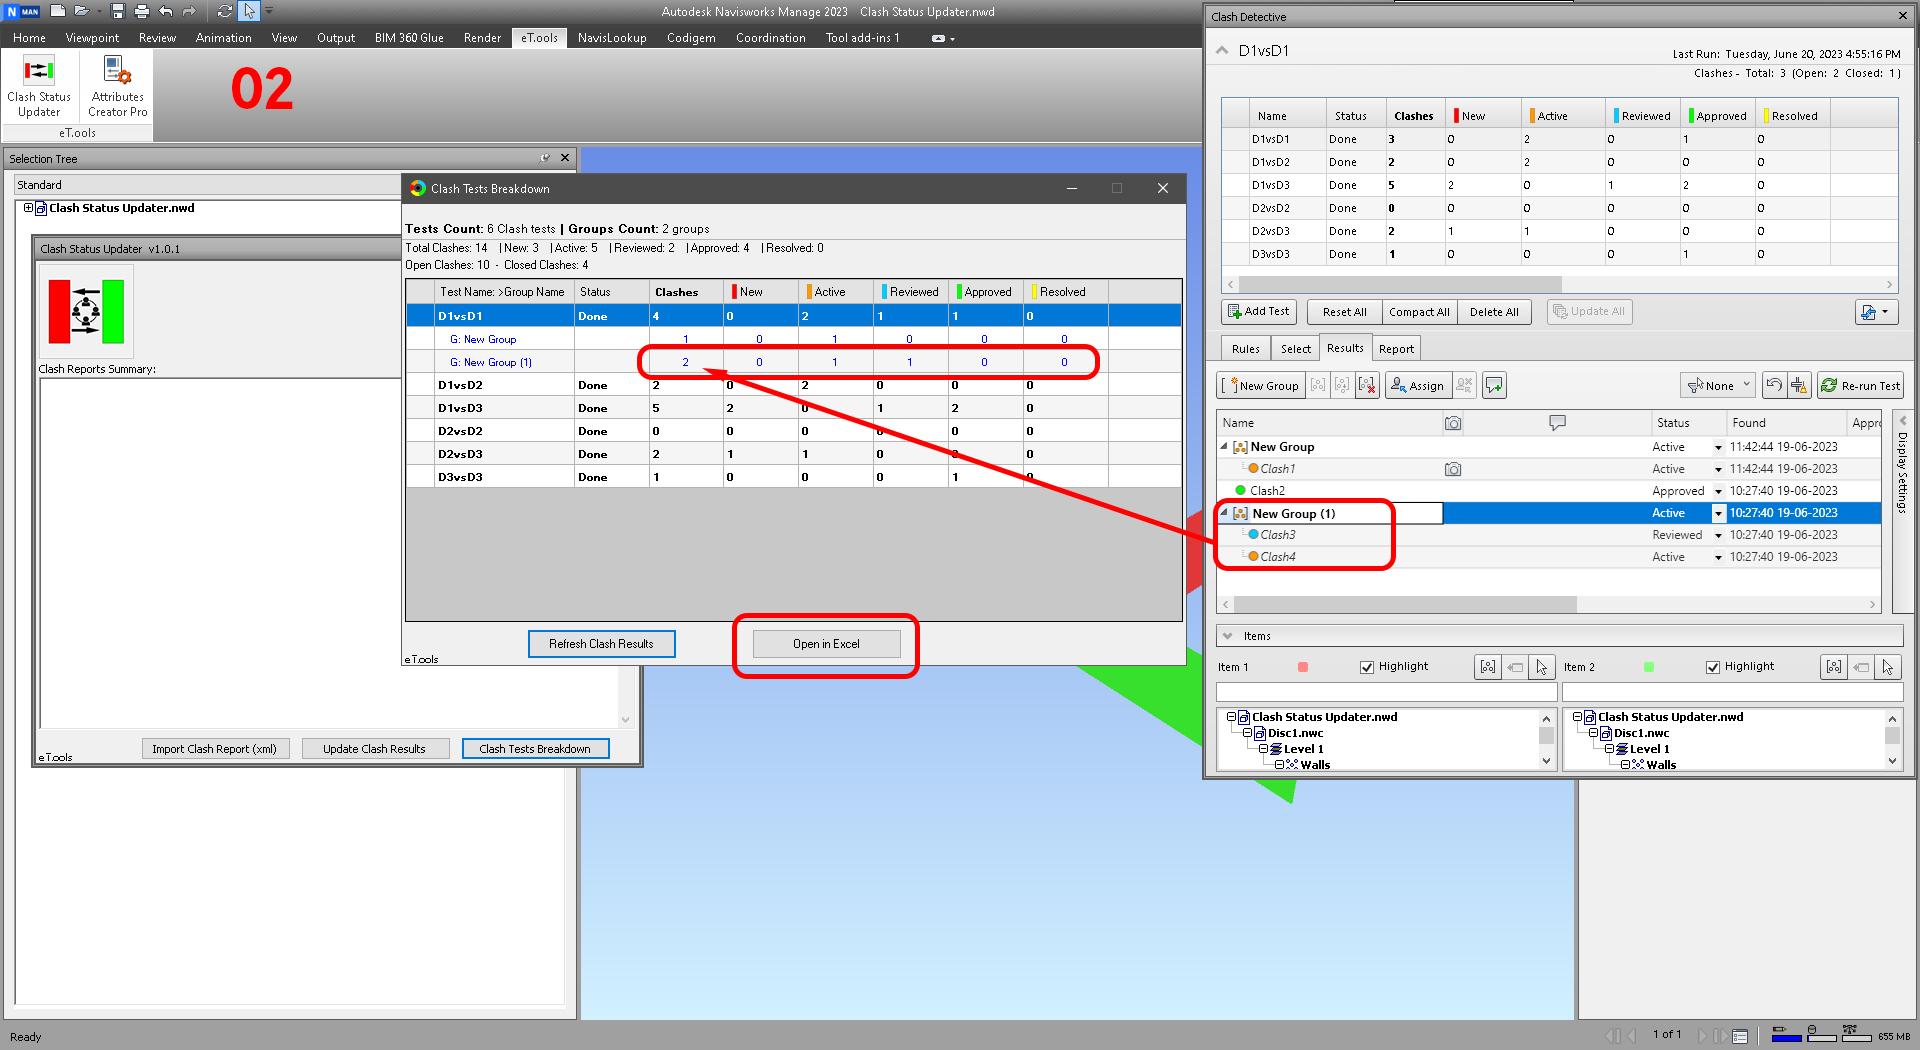The height and width of the screenshot is (1050, 1920).
Task: Launch Attributes Creator Pro
Action: (118, 87)
